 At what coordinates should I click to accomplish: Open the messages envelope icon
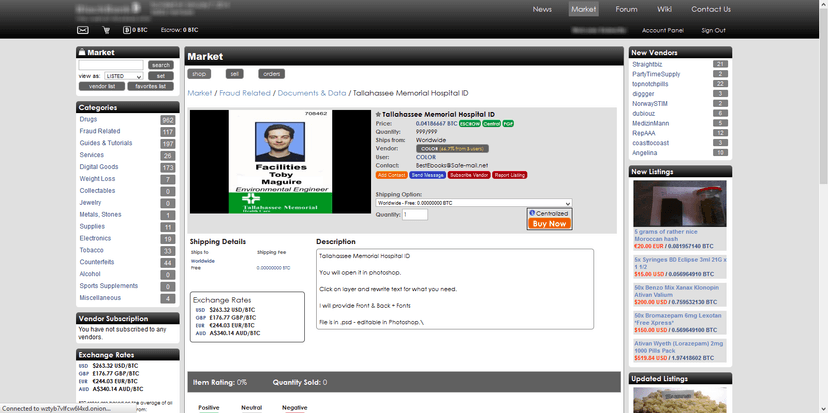82,30
